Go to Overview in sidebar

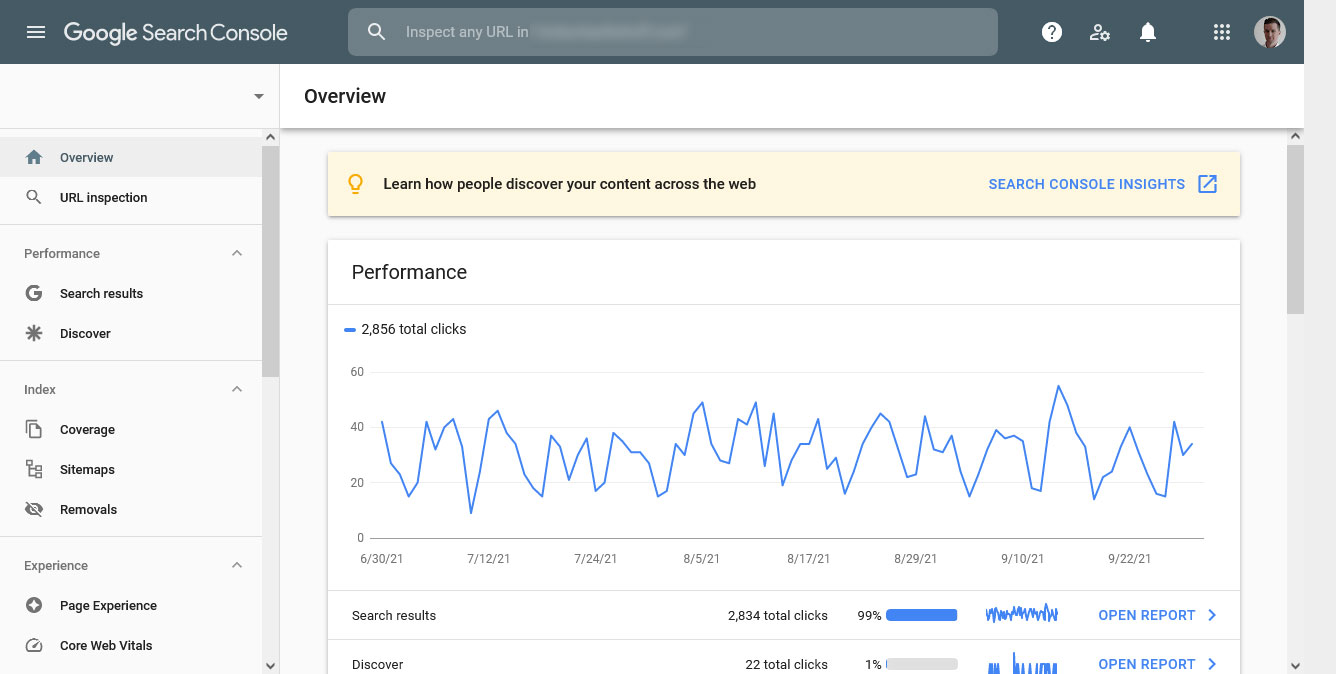131,157
